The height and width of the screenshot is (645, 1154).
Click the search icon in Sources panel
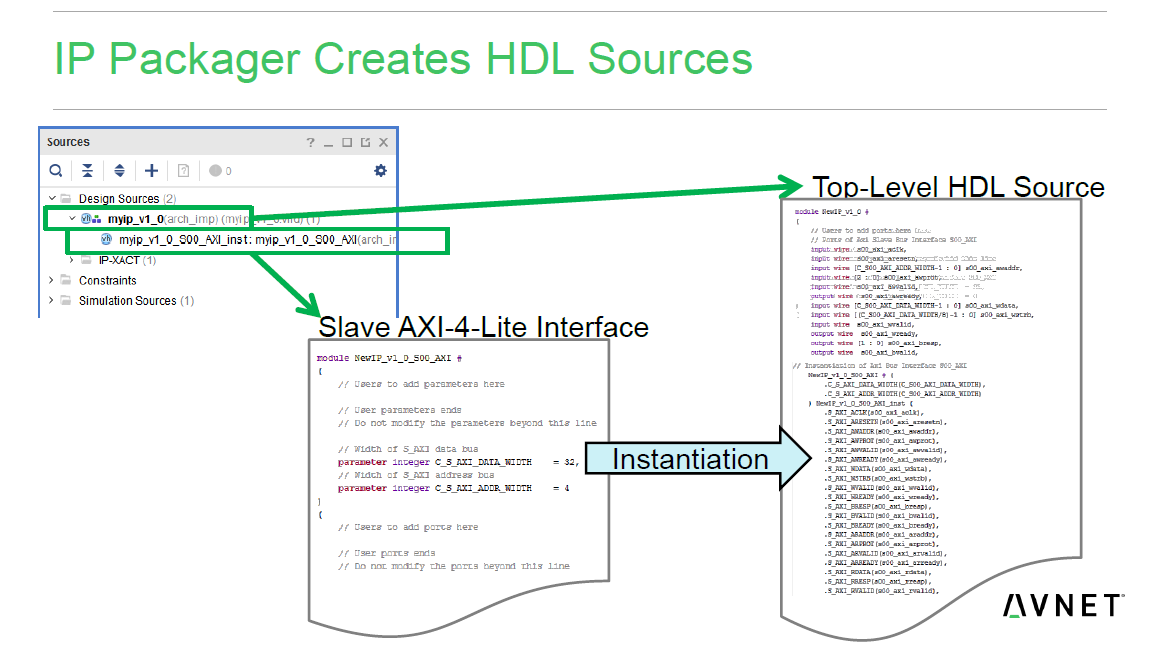tap(56, 171)
